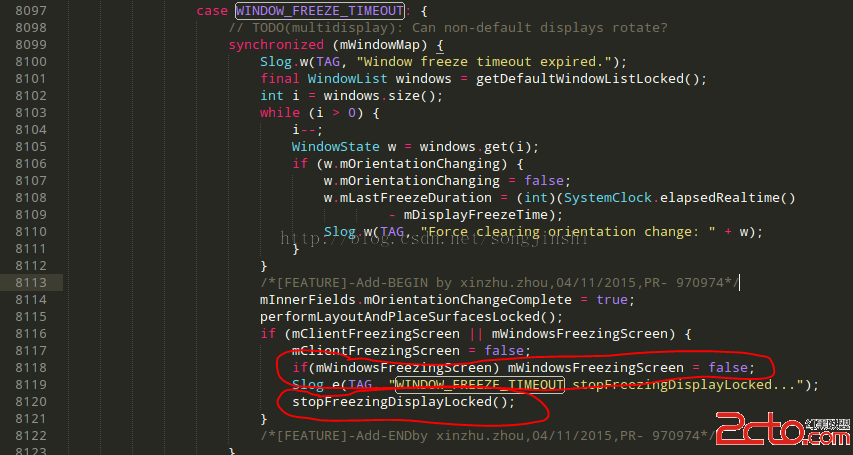The height and width of the screenshot is (455, 853).
Task: Click WINDOW_FREEZE_TIMEOUT inside the Slog.e string
Action: click(480, 385)
